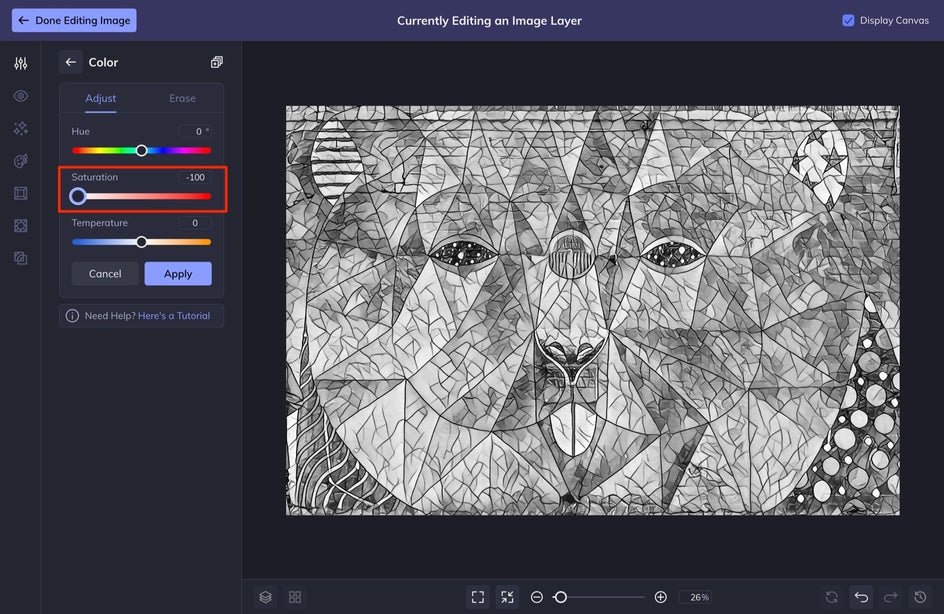Open the Overlays sidebar icon
Viewport: 944px width, 614px height.
pyautogui.click(x=20, y=226)
